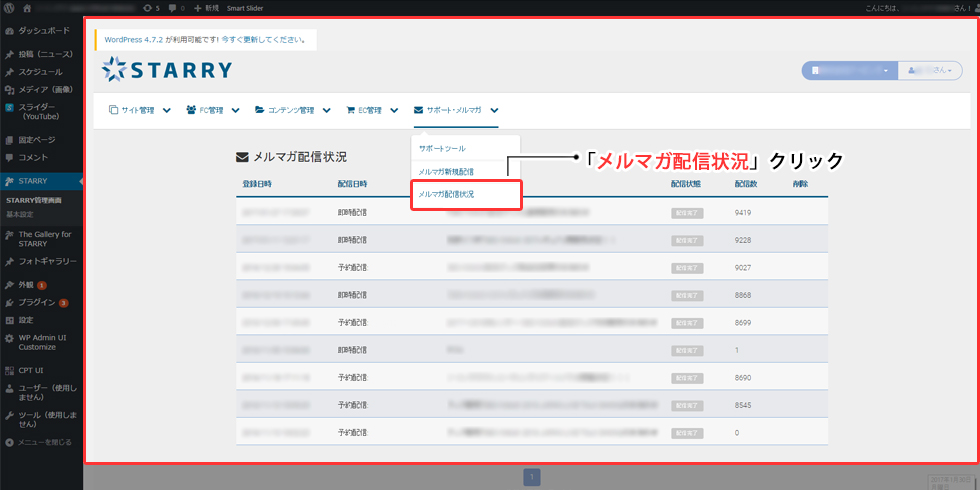Click the plugin icon beside プラグイン
The height and width of the screenshot is (490, 980).
9,302
